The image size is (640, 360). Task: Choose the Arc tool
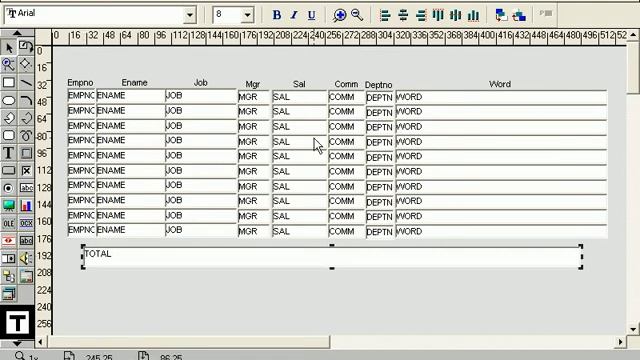(x=26, y=100)
